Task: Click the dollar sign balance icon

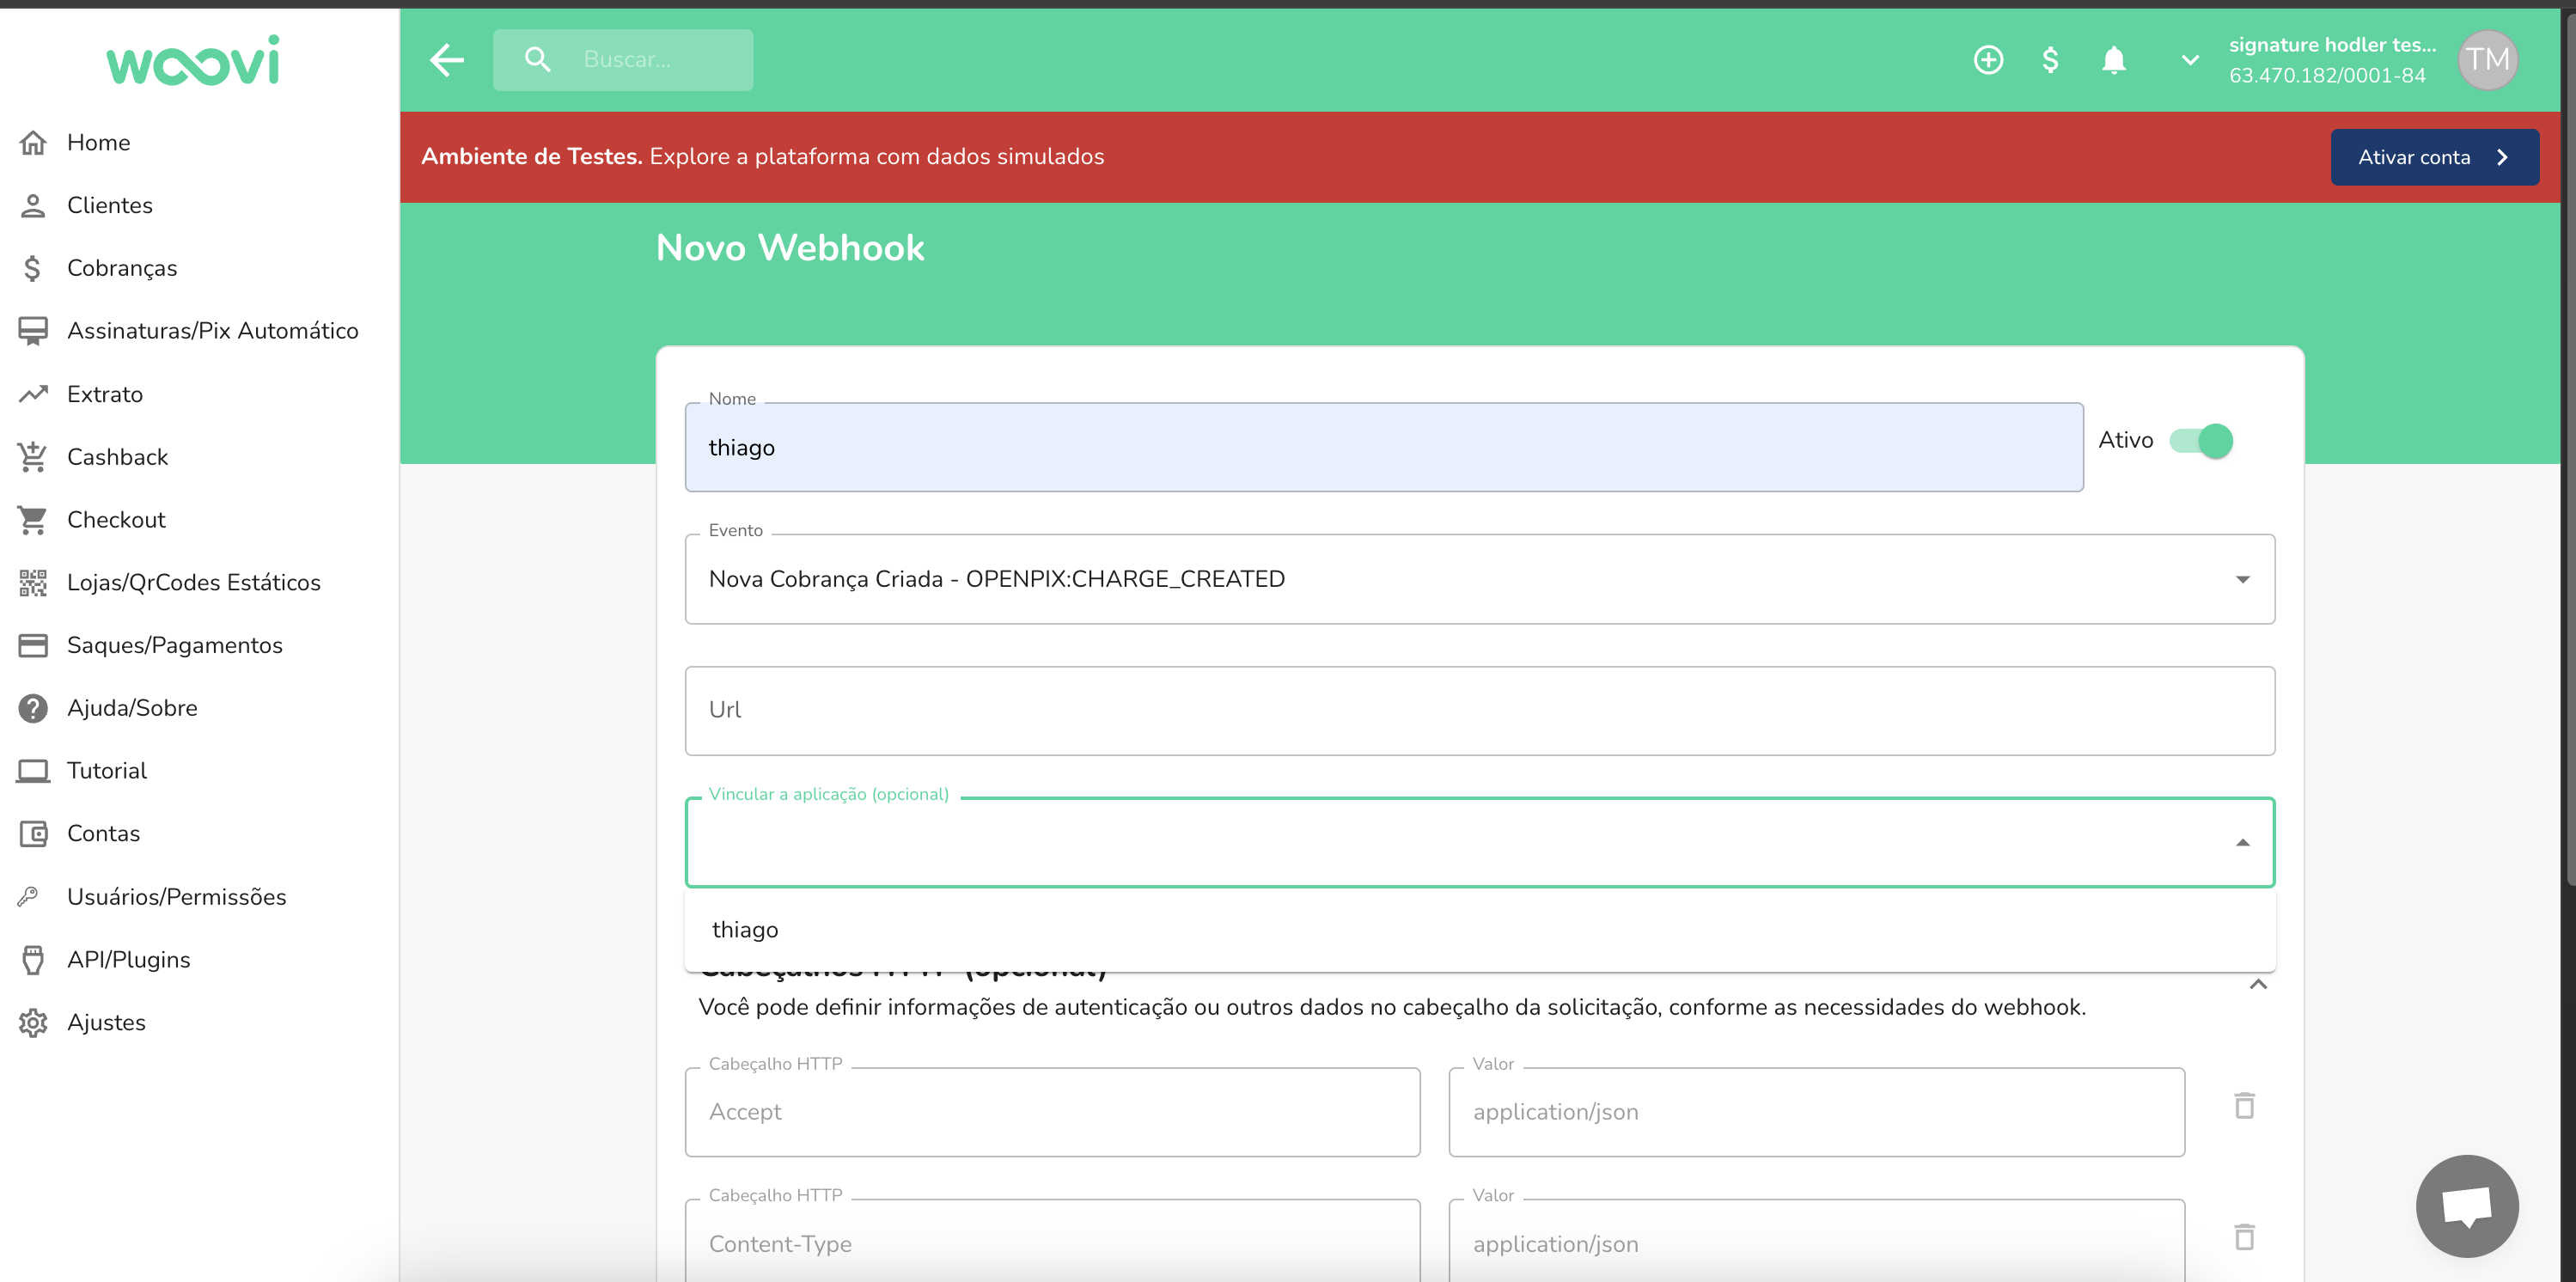Action: [2050, 59]
